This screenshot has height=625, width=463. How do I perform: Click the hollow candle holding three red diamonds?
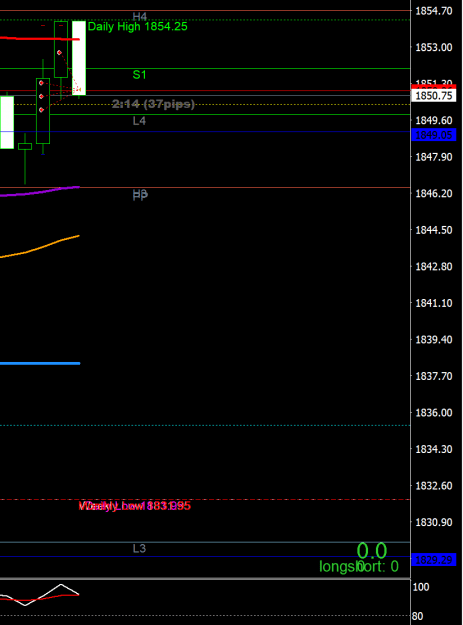click(x=43, y=111)
